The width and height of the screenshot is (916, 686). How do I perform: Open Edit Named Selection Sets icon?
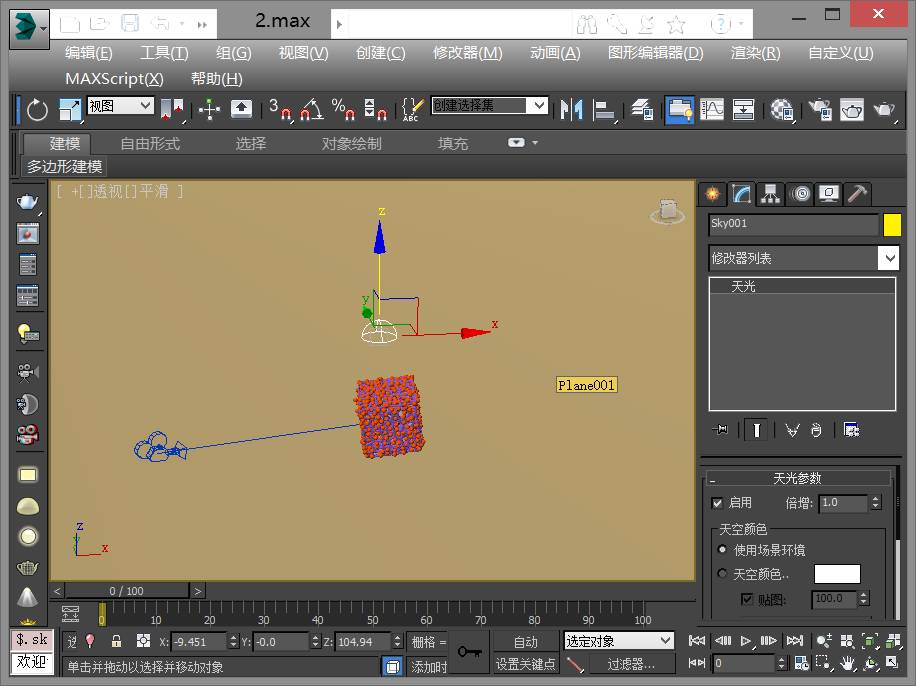click(x=412, y=109)
